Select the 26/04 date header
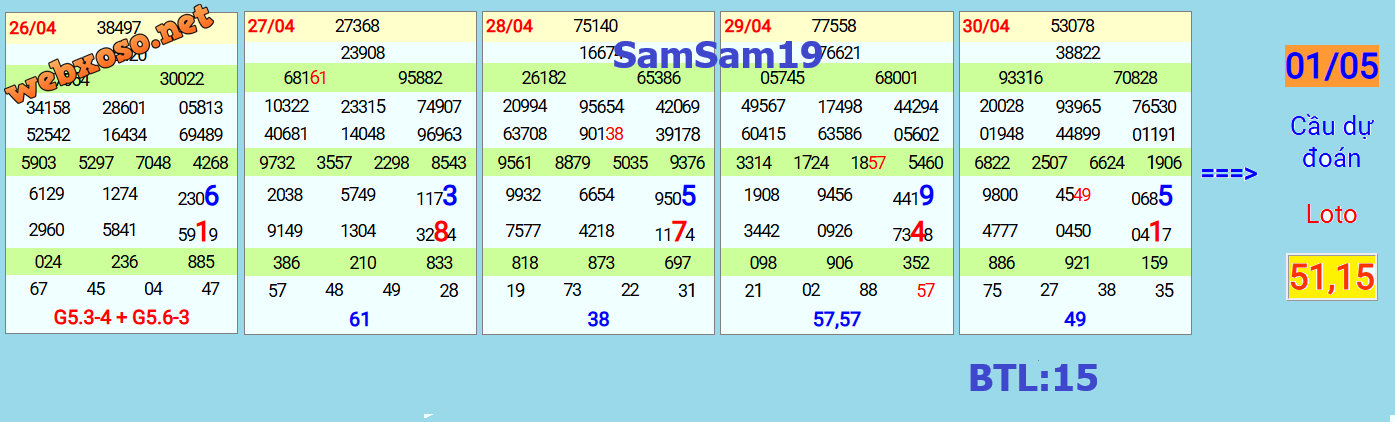The image size is (1395, 422). (33, 28)
